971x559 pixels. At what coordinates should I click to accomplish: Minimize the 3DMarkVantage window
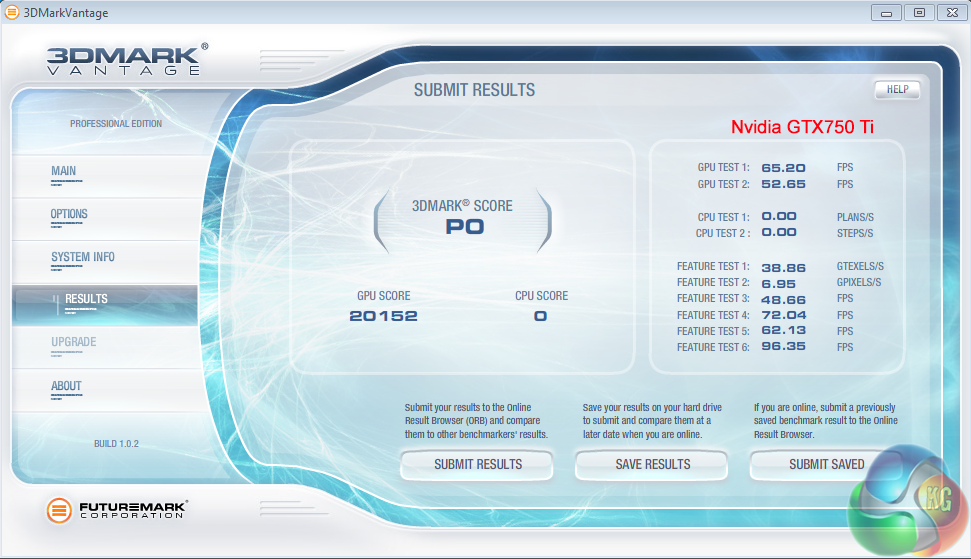(886, 12)
